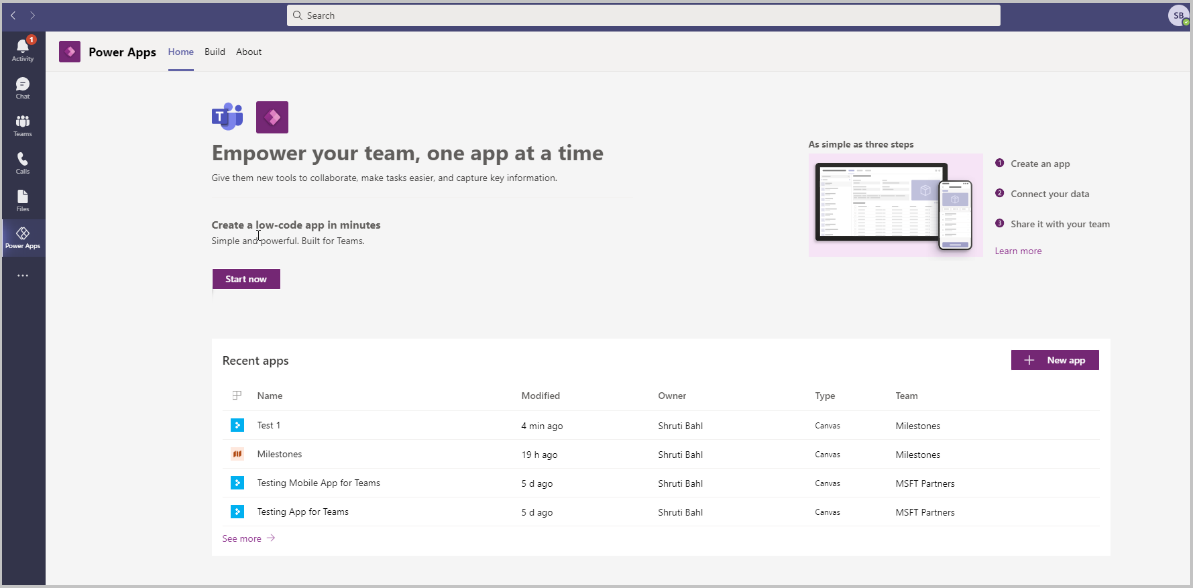
Task: Open Chat in the Teams sidebar
Action: [23, 88]
